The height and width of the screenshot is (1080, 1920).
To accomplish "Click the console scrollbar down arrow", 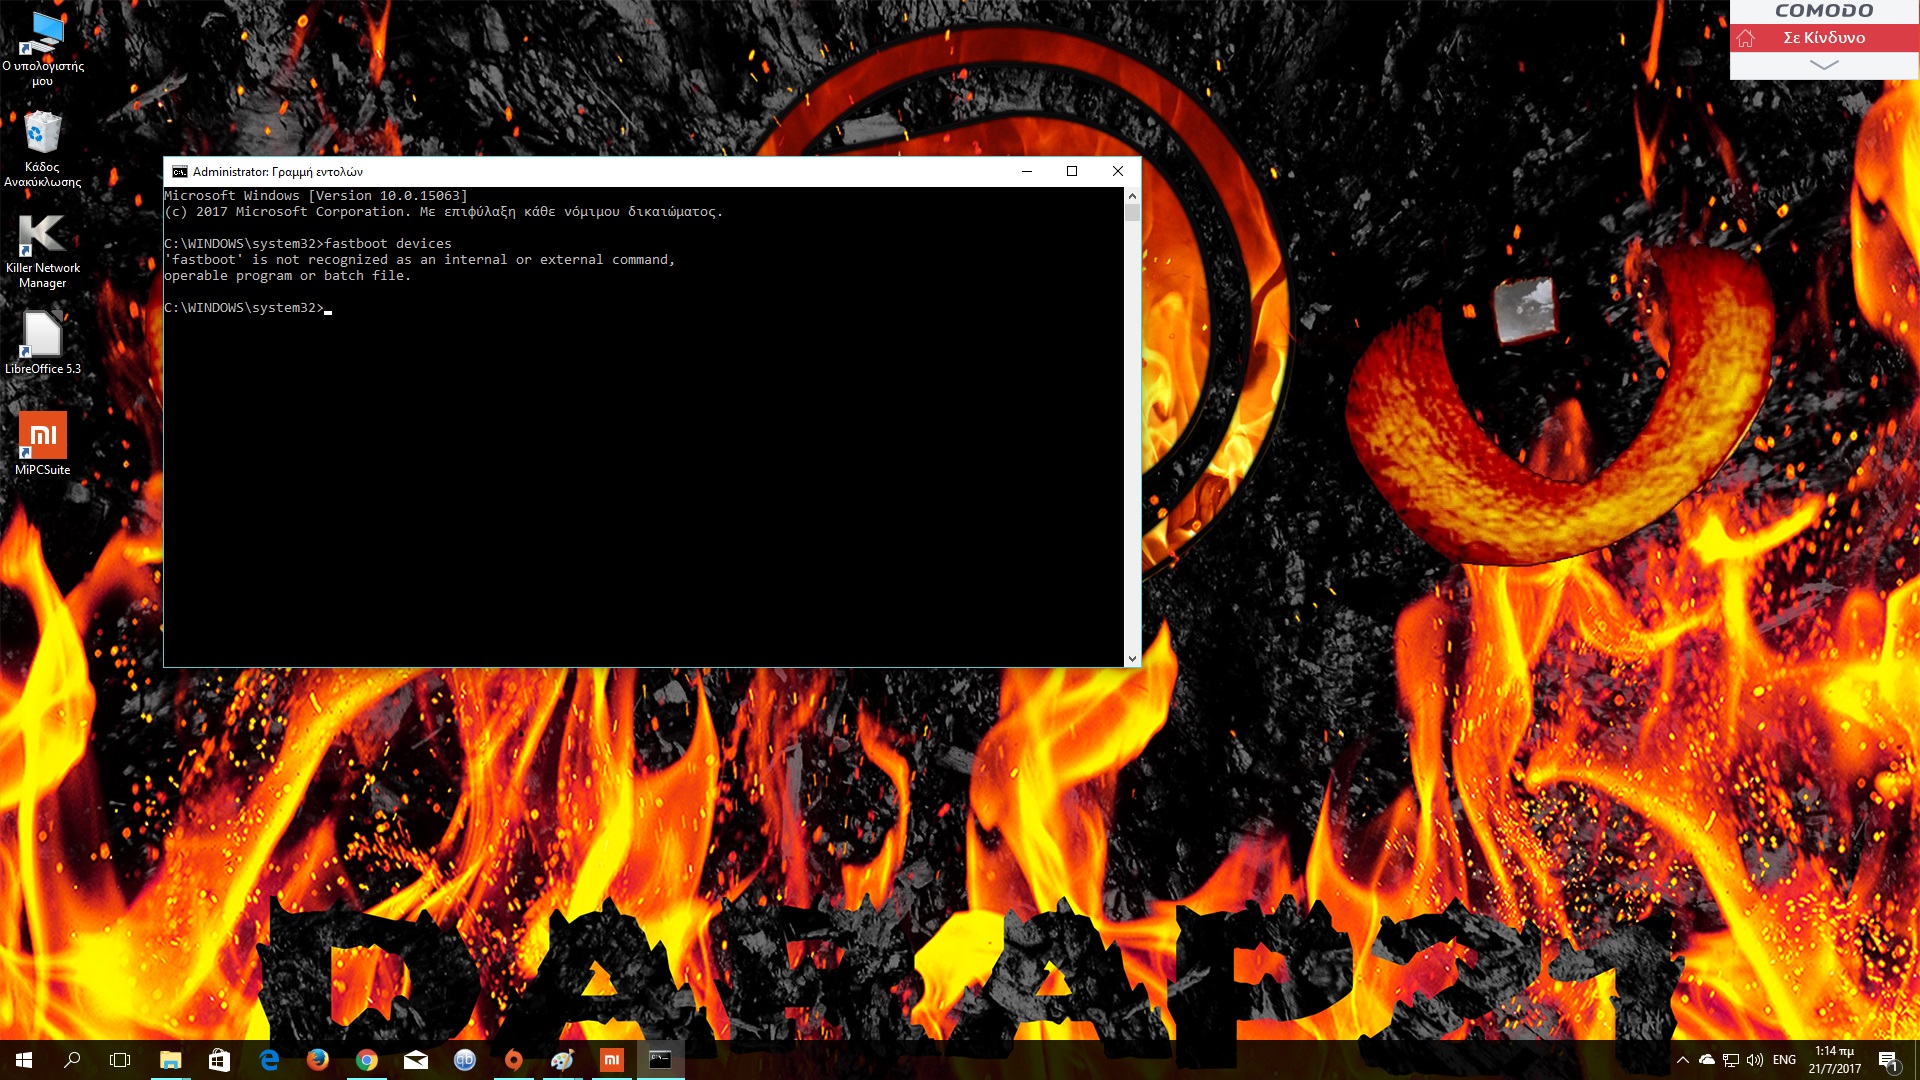I will [x=1132, y=658].
